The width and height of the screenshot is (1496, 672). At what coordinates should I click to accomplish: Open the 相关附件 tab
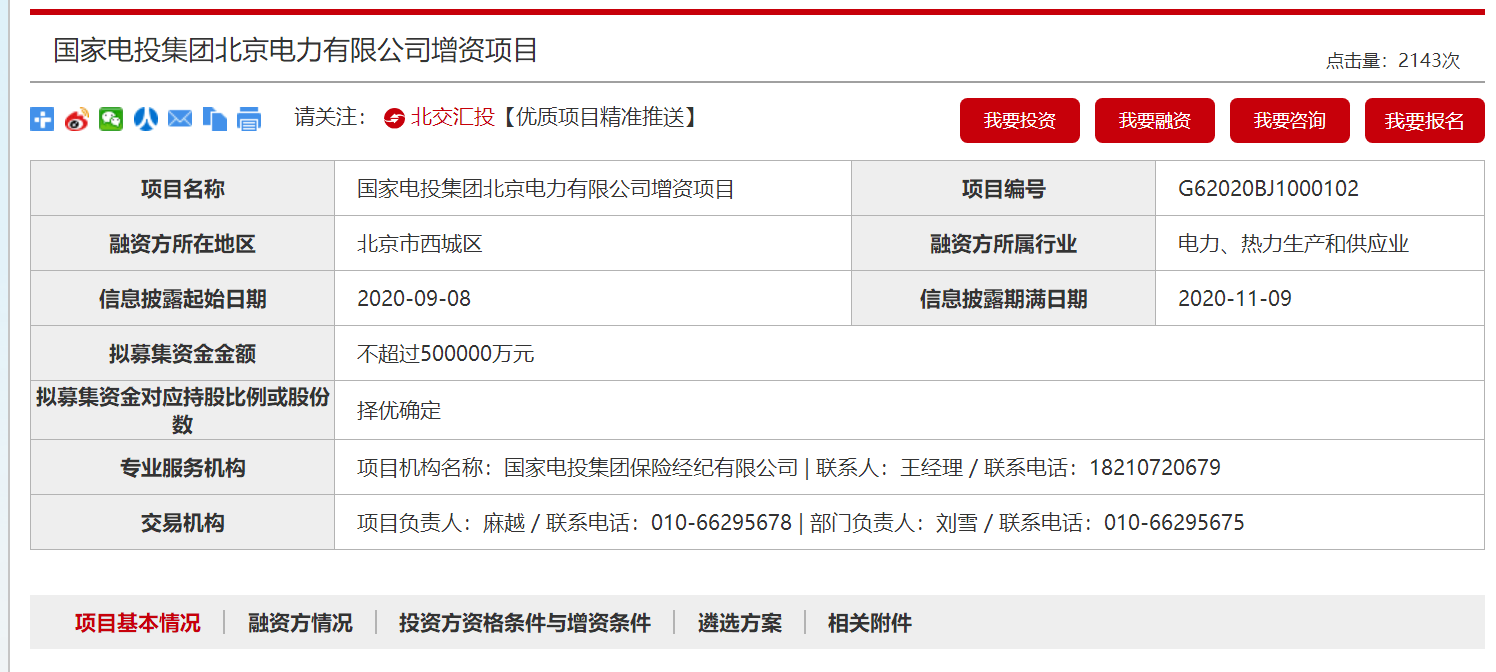coord(870,623)
